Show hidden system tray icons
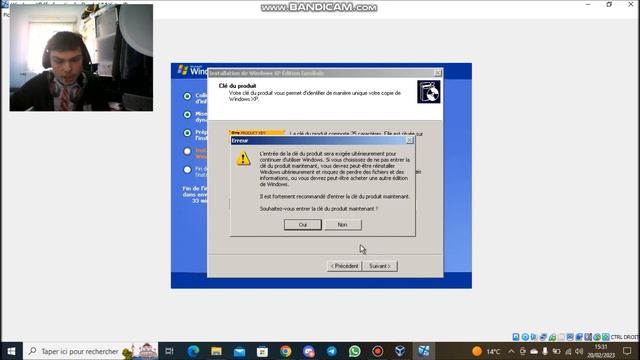 point(512,351)
